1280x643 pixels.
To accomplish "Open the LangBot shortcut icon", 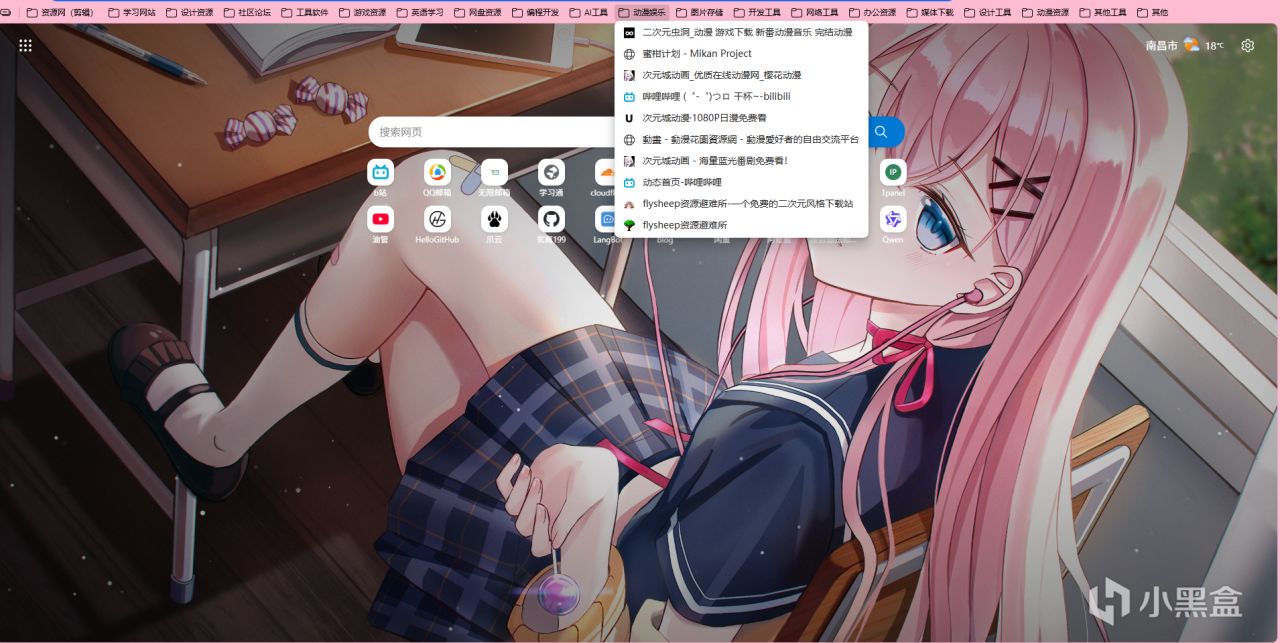I will pos(606,219).
